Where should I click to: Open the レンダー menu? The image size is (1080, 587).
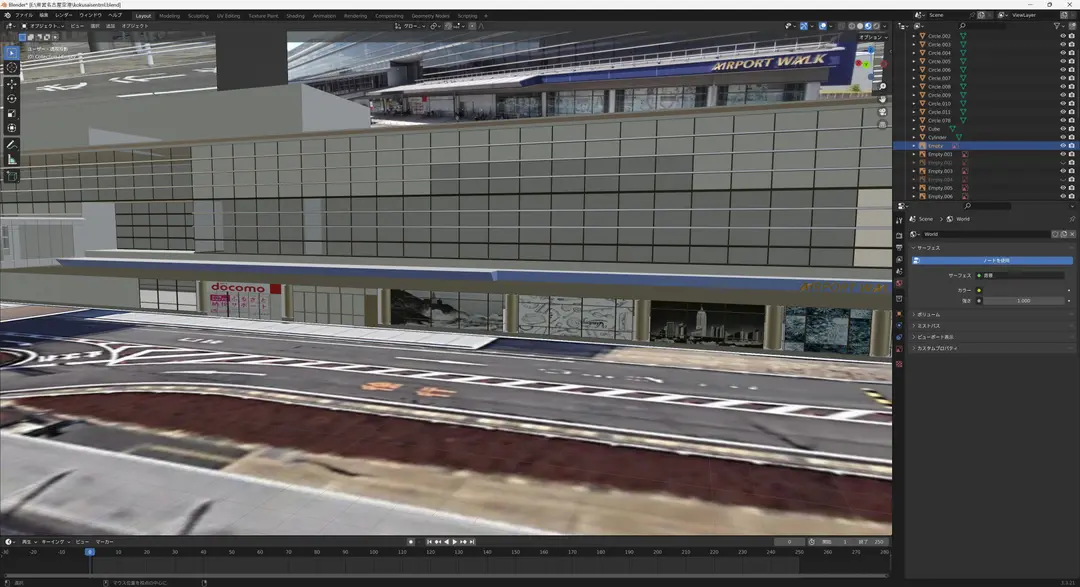(x=63, y=15)
